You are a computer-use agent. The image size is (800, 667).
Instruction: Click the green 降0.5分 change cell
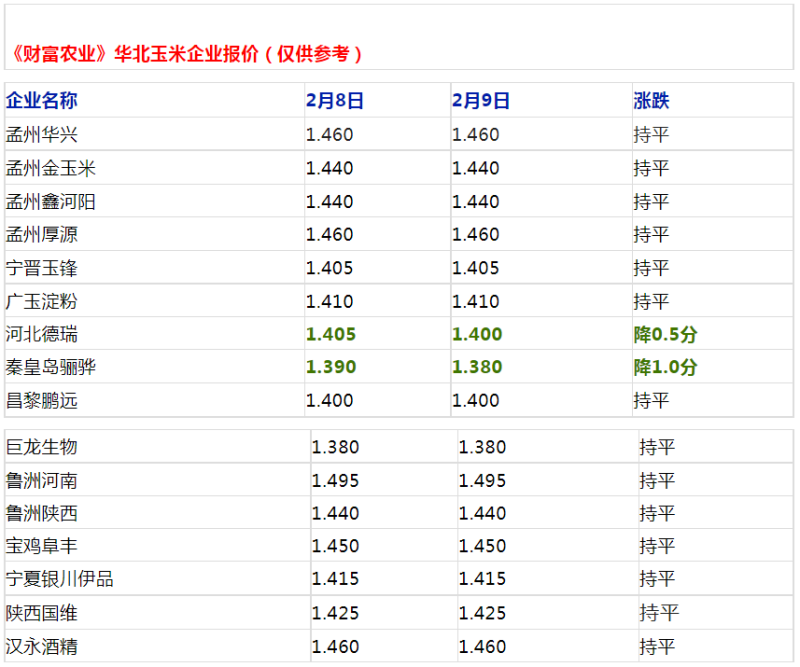click(665, 334)
